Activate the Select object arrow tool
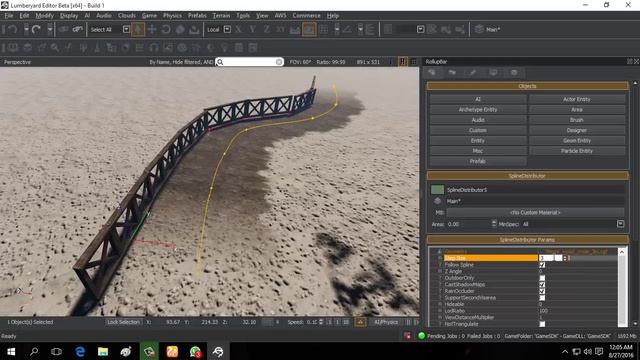The width and height of the screenshot is (640, 360). 138,29
